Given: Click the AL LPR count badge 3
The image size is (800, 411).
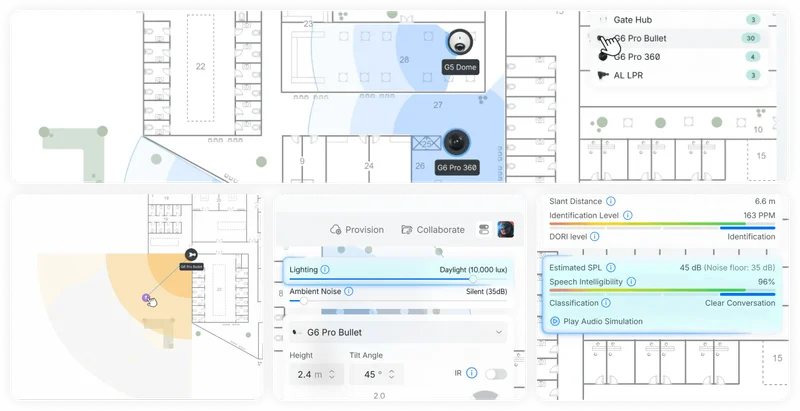Looking at the screenshot, I should 753,75.
